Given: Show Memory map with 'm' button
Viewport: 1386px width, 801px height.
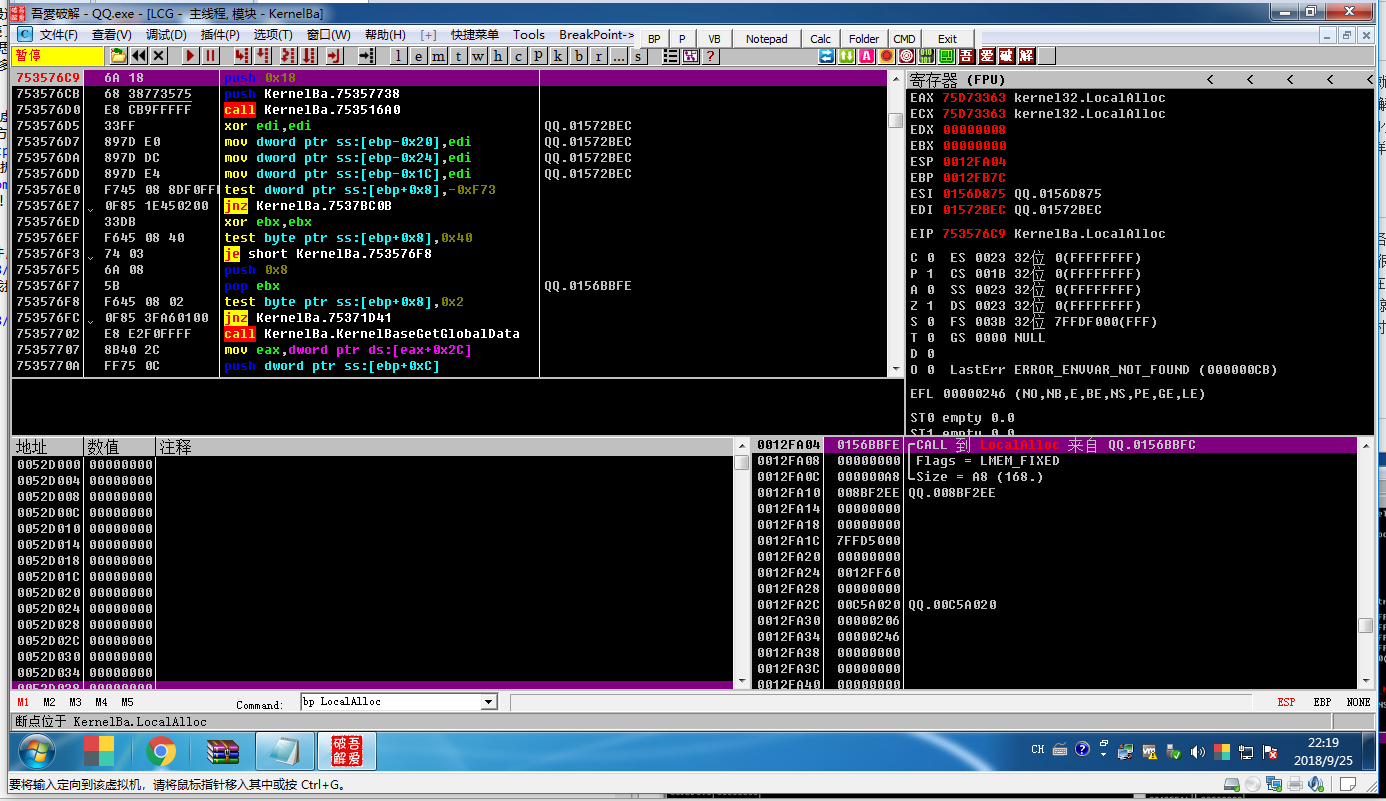Looking at the screenshot, I should click(438, 56).
